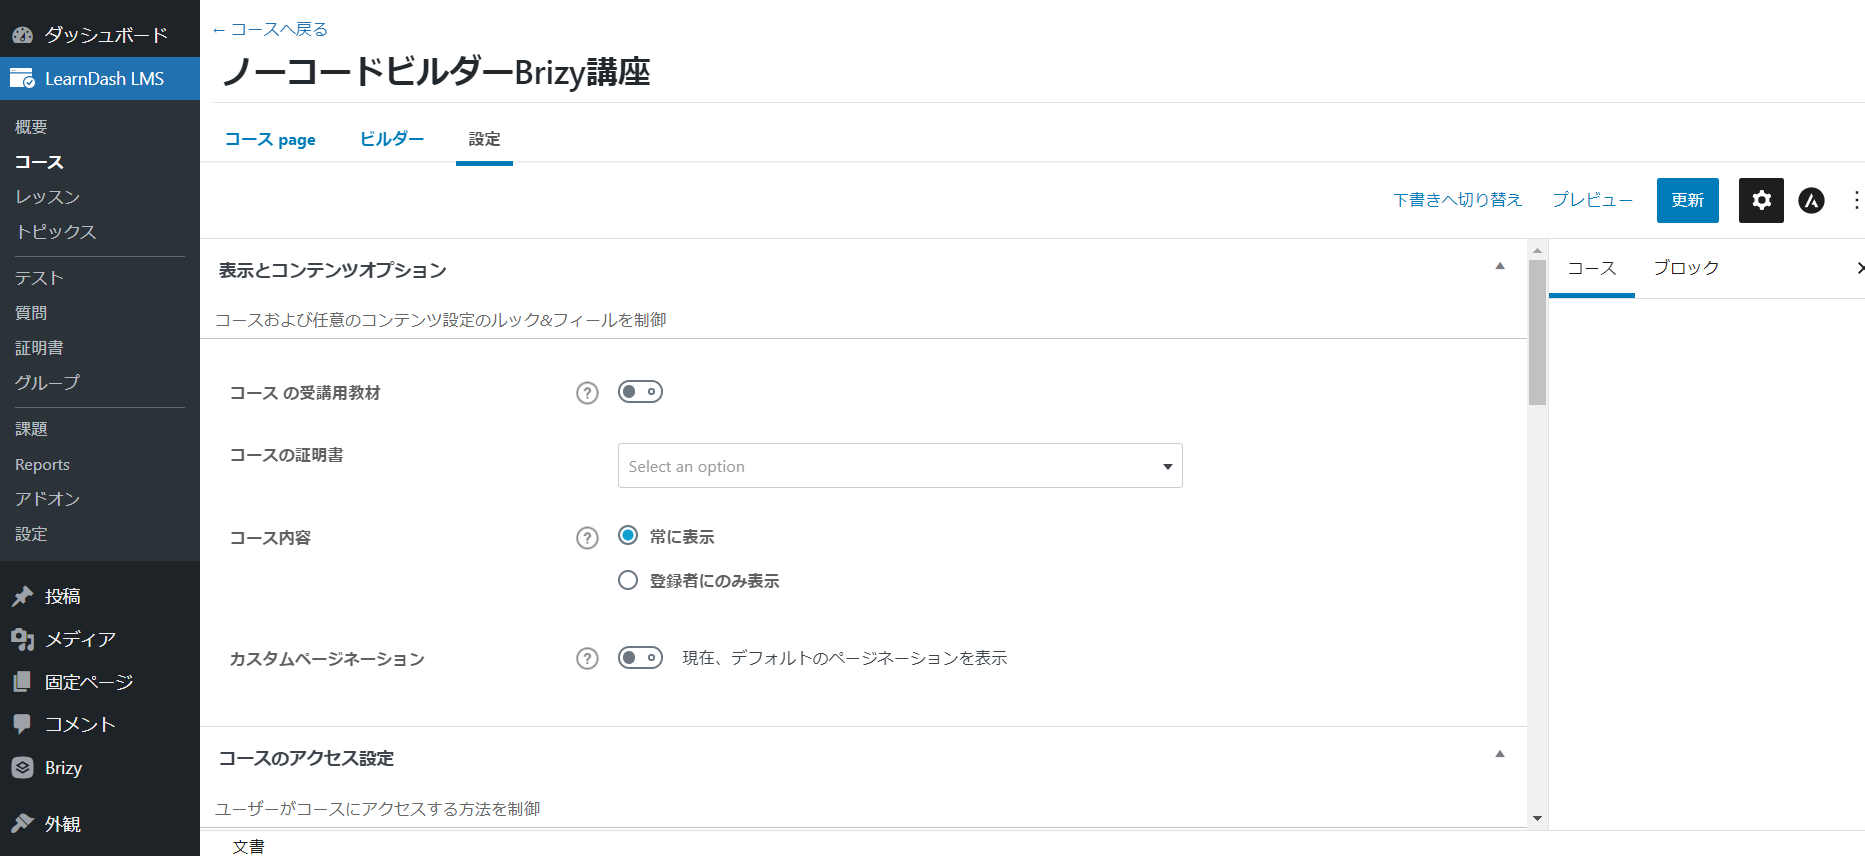The height and width of the screenshot is (856, 1865).
Task: Click help icon beside コース内容
Action: (587, 538)
